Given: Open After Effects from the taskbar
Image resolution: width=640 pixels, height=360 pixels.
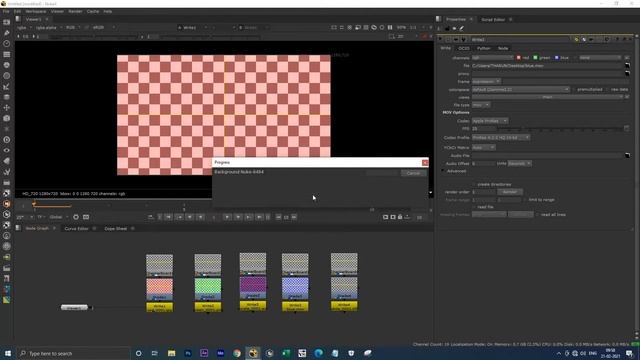Looking at the screenshot, I should [204, 353].
